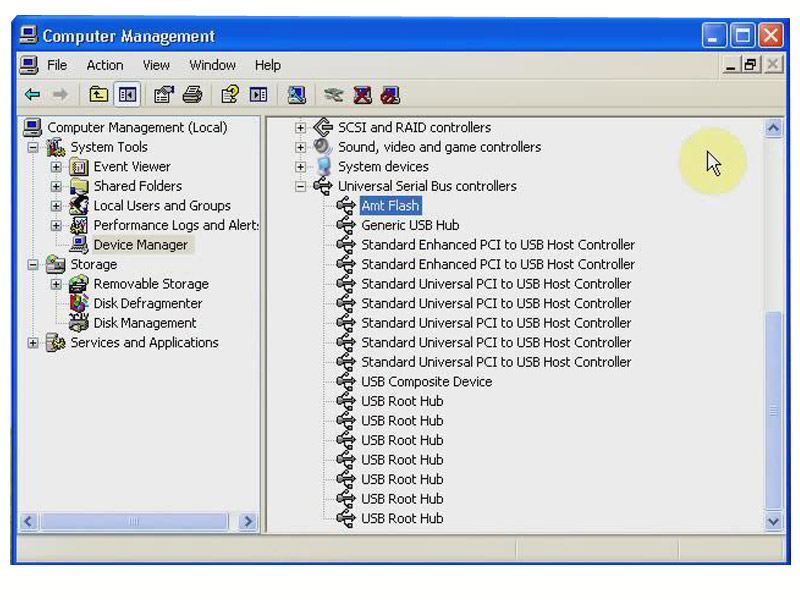This screenshot has width=800, height=600.
Task: Open the Action menu
Action: point(105,65)
